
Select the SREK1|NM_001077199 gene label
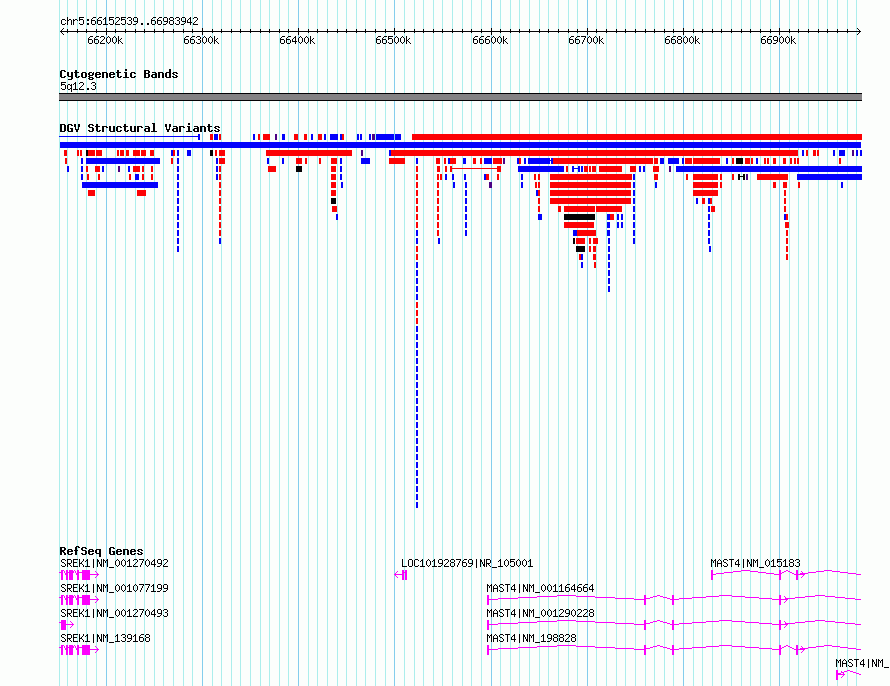[114, 588]
